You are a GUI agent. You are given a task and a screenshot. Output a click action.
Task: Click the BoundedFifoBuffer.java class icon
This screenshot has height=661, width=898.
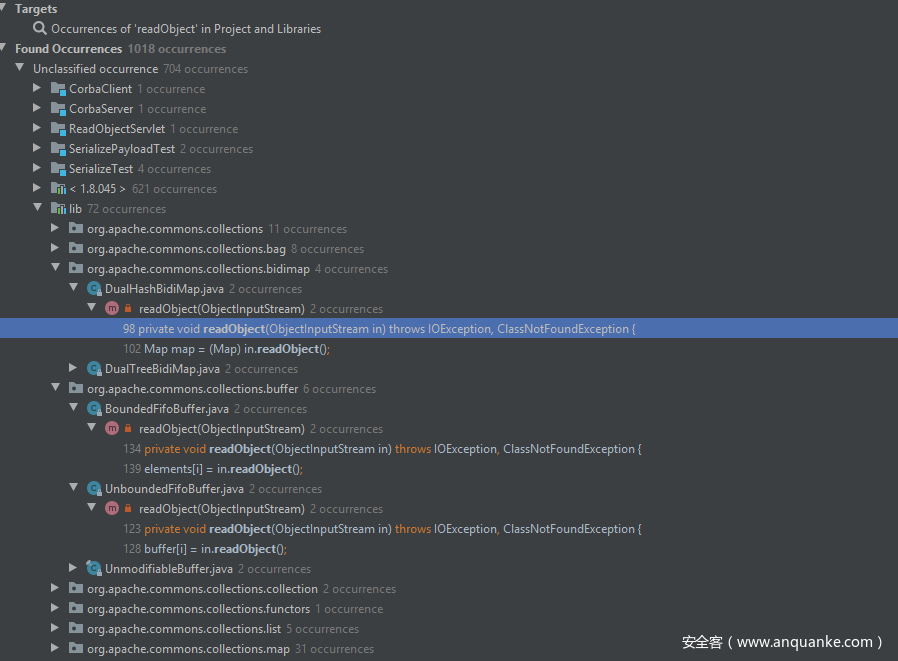point(95,409)
